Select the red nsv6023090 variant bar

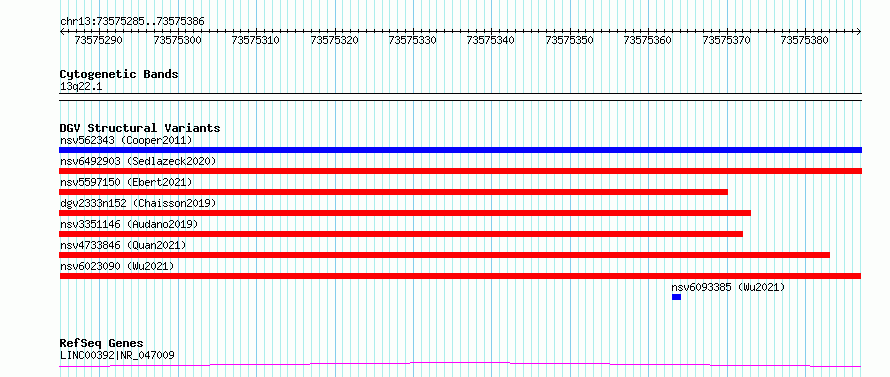[x=460, y=276]
